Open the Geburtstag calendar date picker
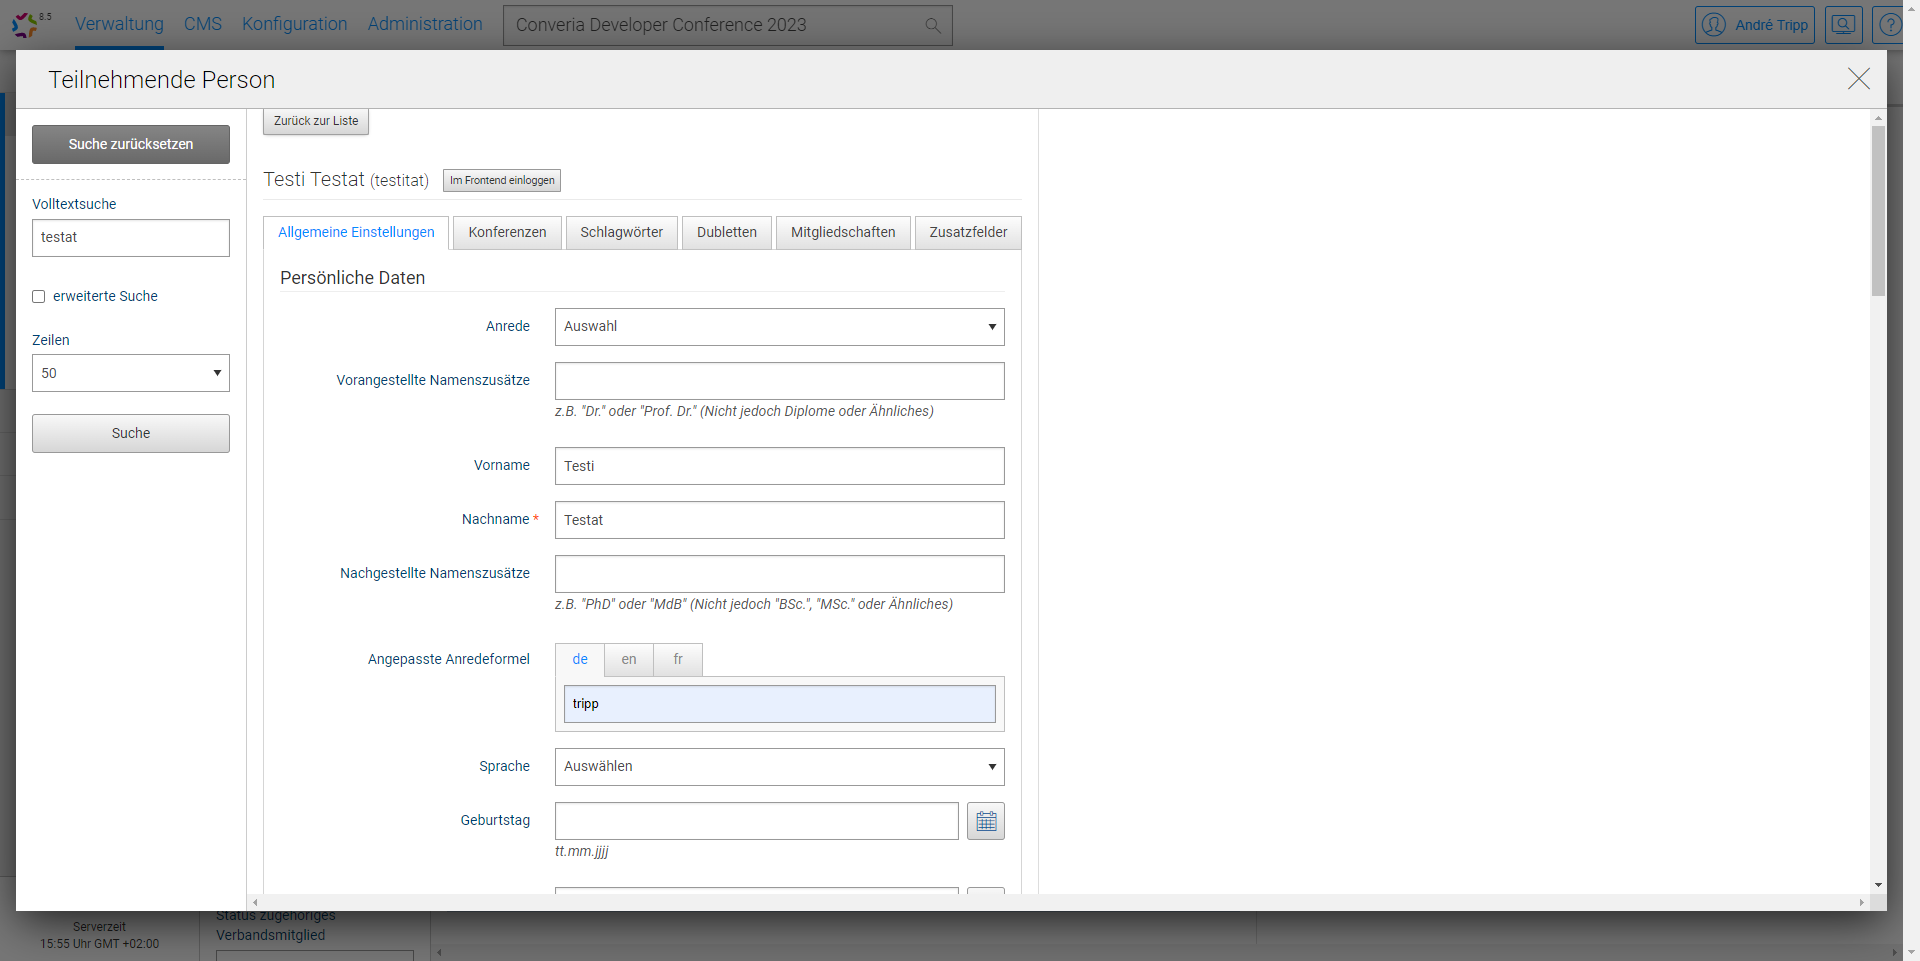The width and height of the screenshot is (1920, 961). [x=985, y=821]
